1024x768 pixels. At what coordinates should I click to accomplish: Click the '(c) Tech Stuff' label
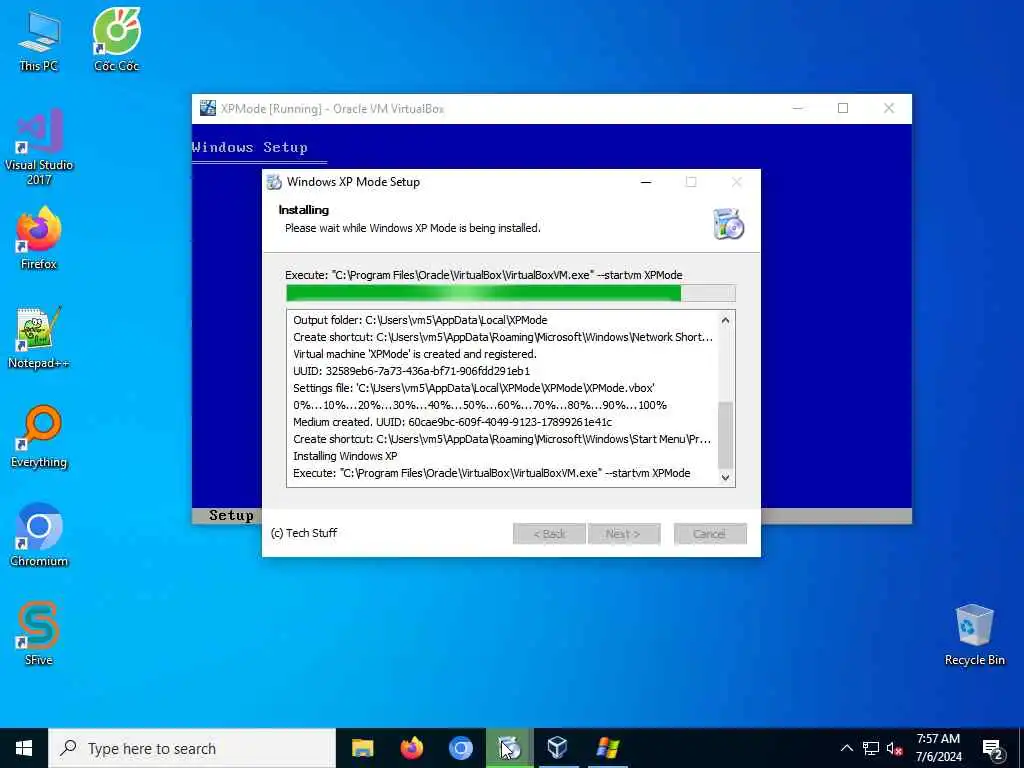click(x=304, y=533)
